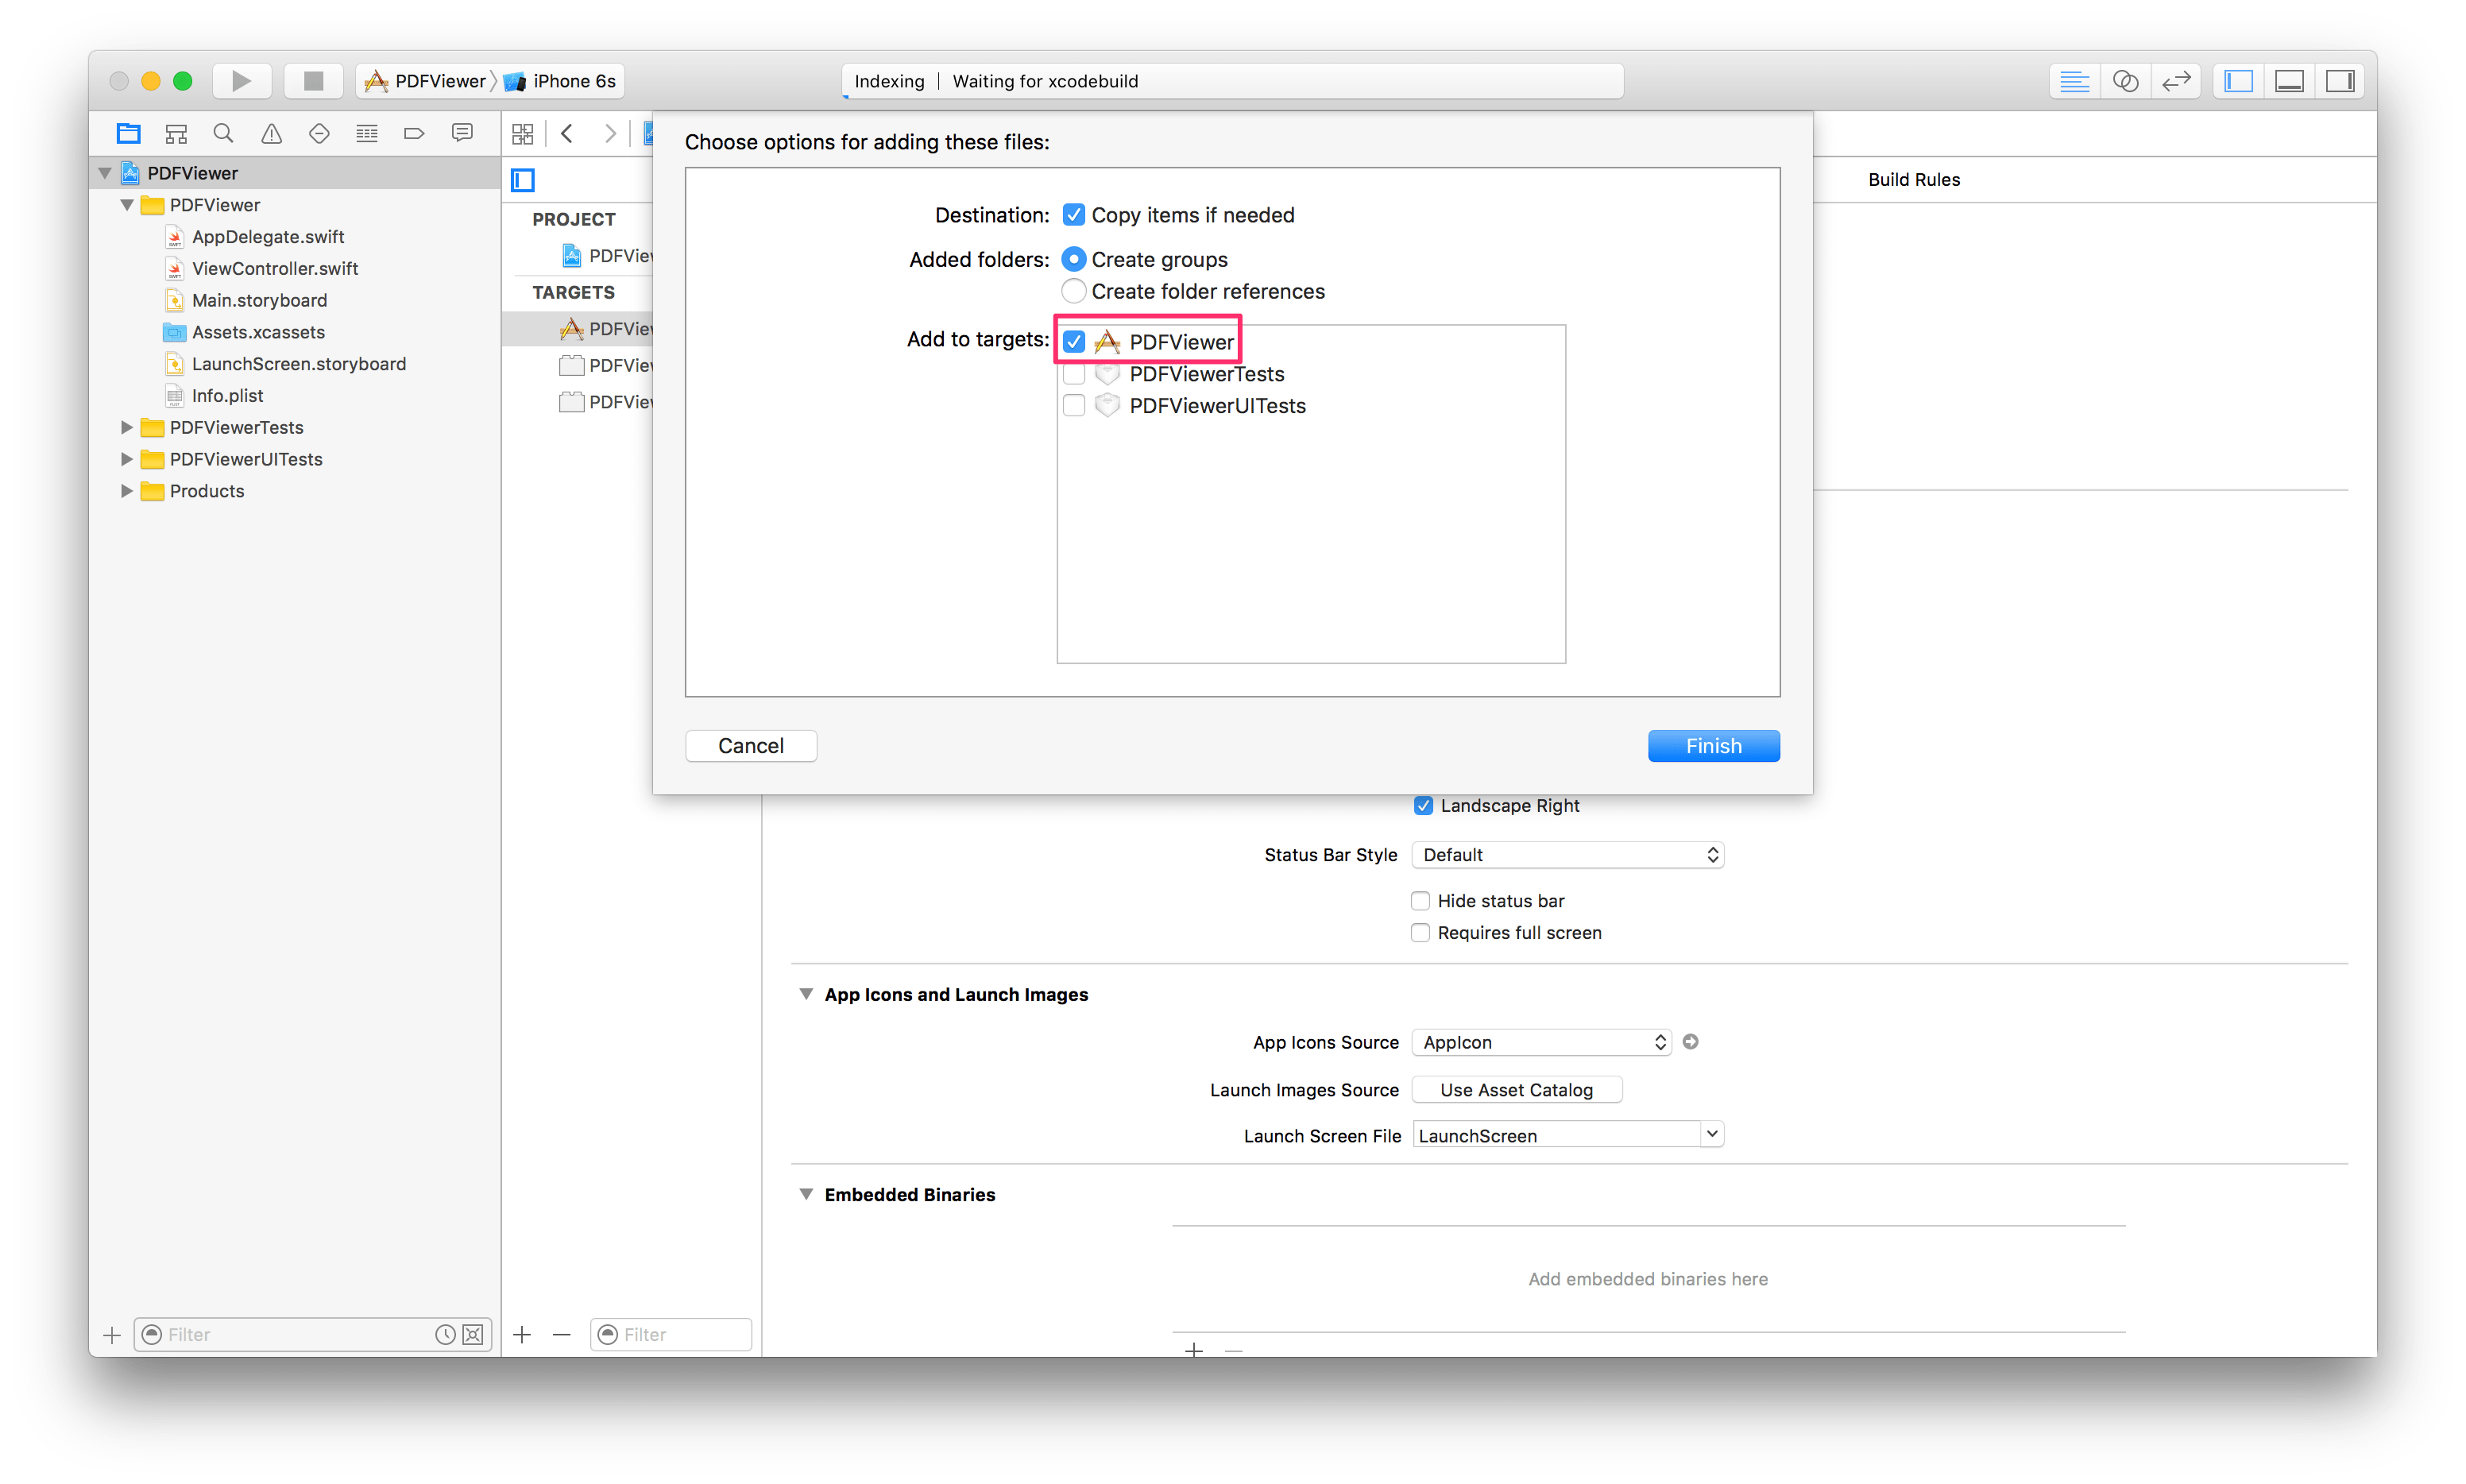Click the Finish button
Screen dimensions: 2466x1484
1713,745
